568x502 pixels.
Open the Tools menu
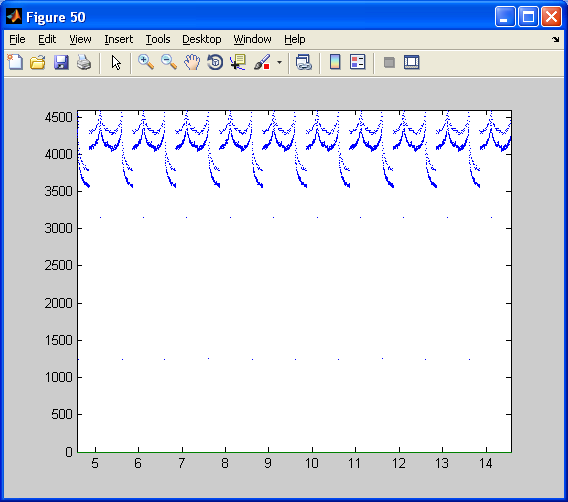(x=158, y=39)
